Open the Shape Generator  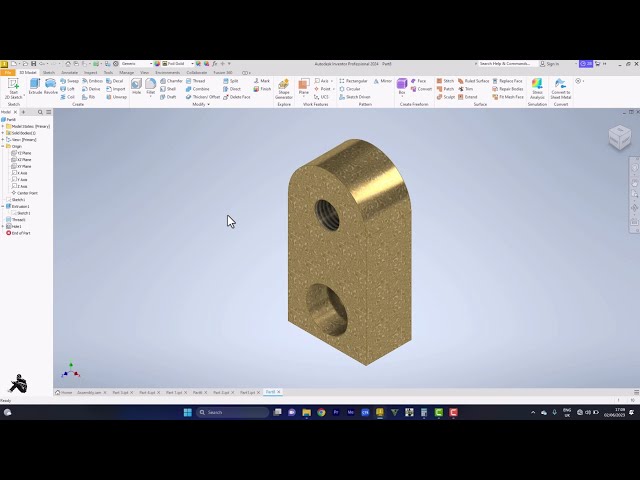pos(284,89)
